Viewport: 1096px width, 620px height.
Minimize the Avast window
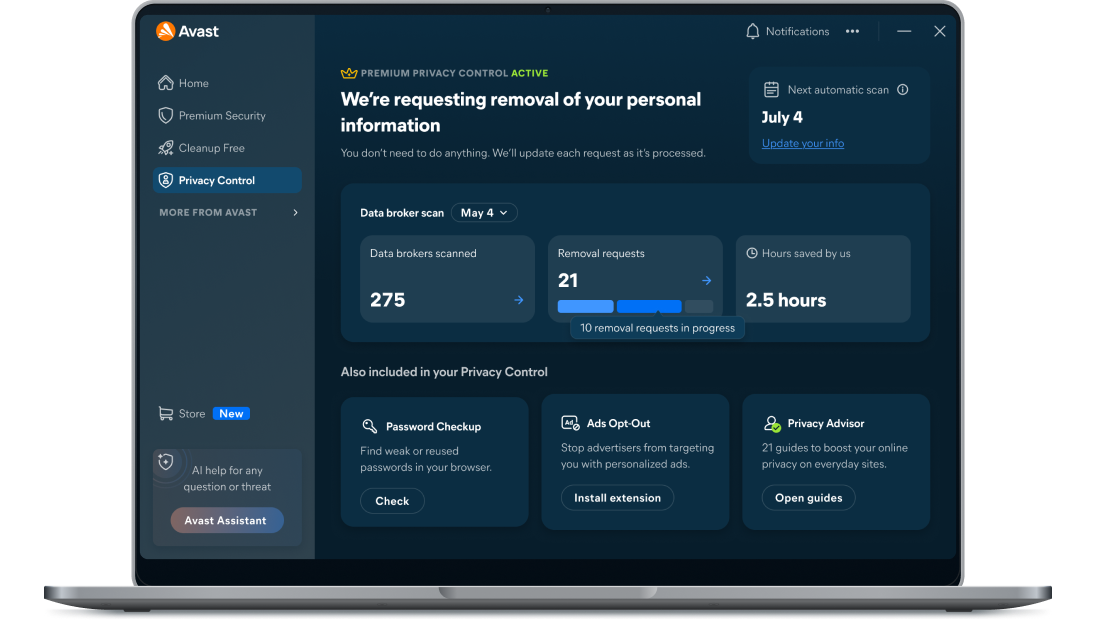click(x=904, y=31)
